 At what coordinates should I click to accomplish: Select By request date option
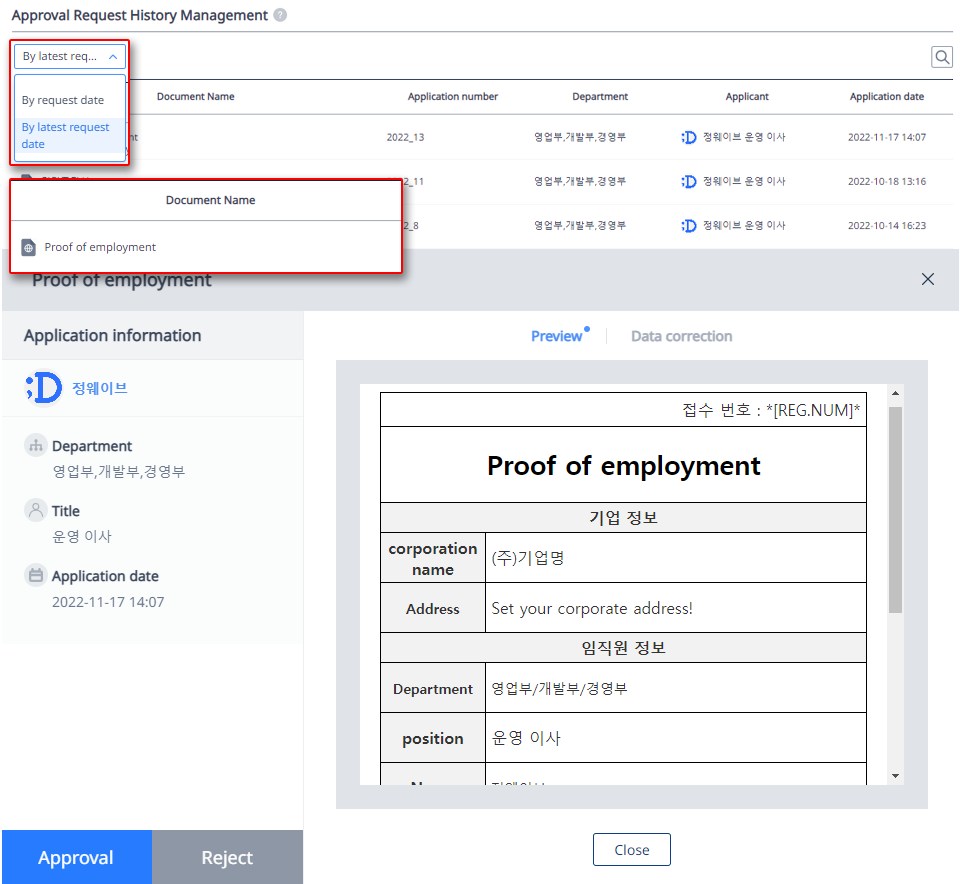coord(63,100)
